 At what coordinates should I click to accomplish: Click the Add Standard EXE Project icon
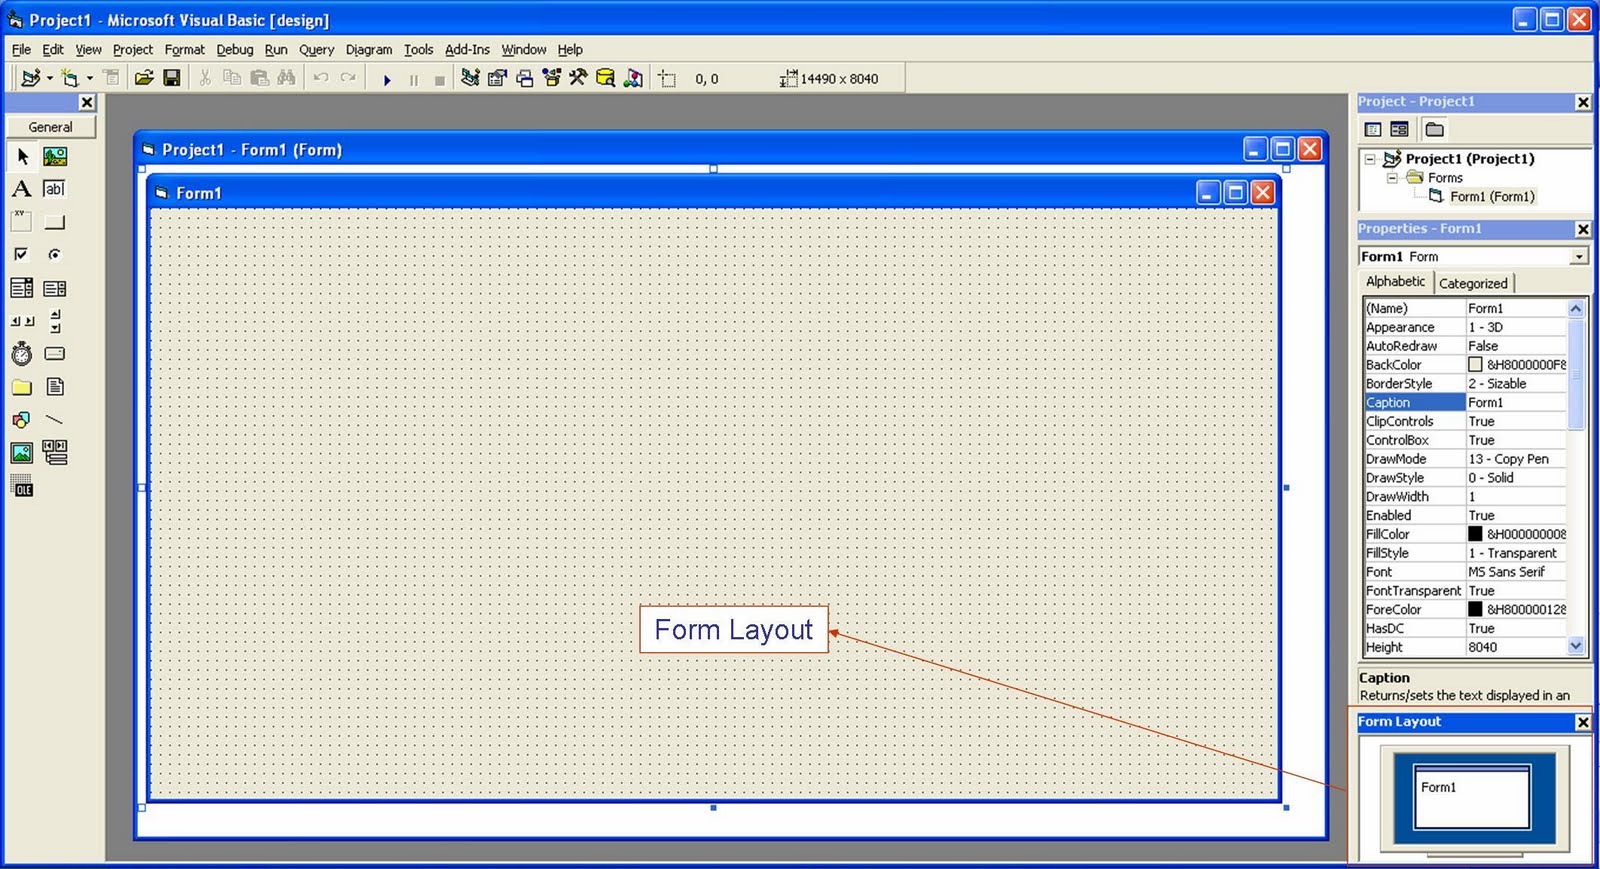pyautogui.click(x=30, y=78)
